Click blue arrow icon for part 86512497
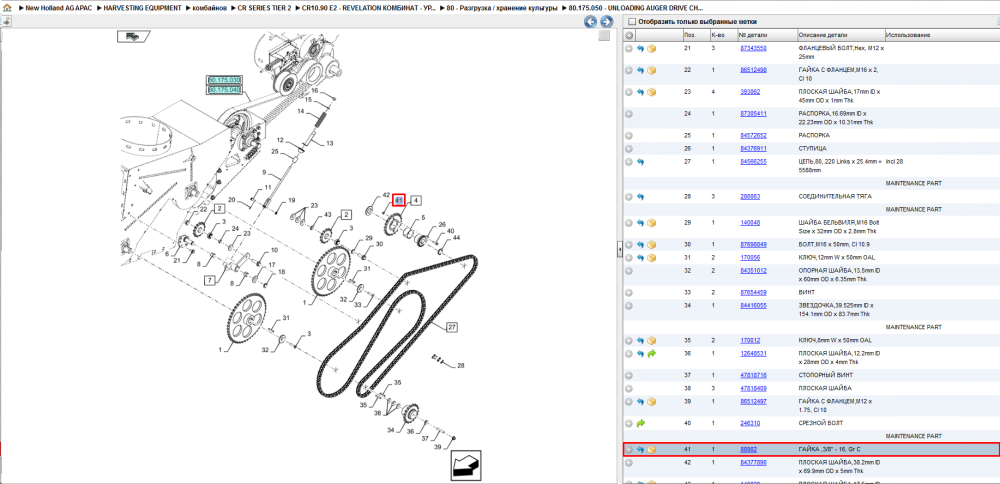 (x=640, y=402)
